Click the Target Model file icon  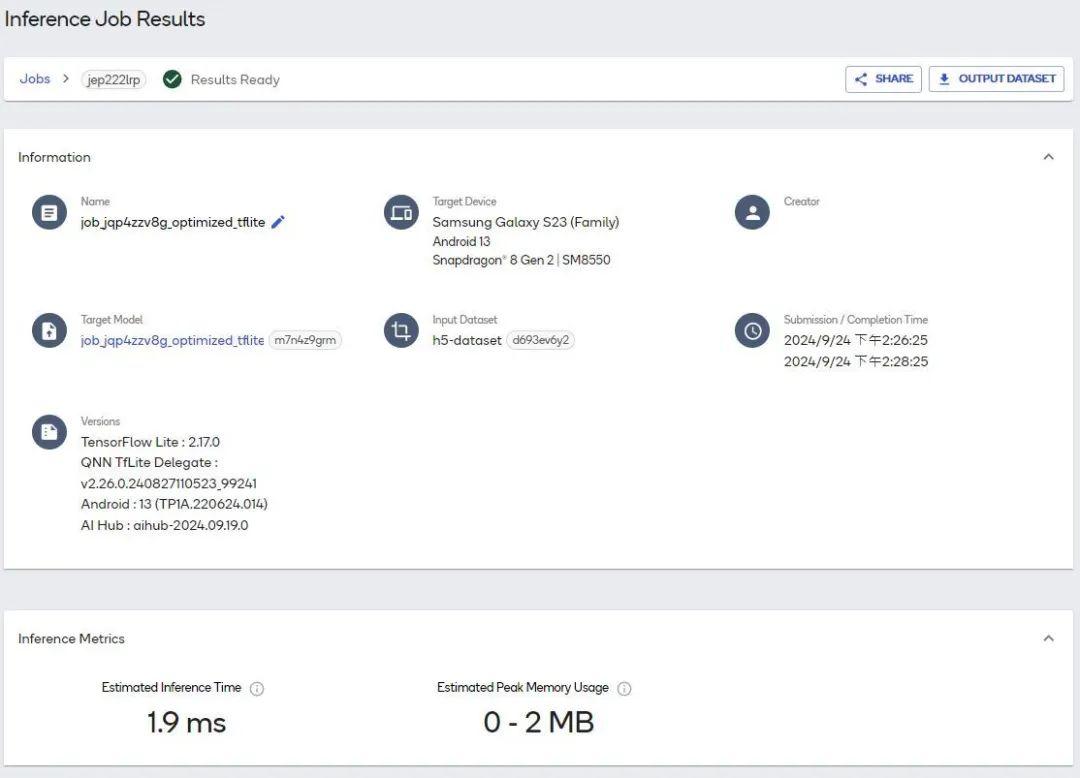point(49,330)
